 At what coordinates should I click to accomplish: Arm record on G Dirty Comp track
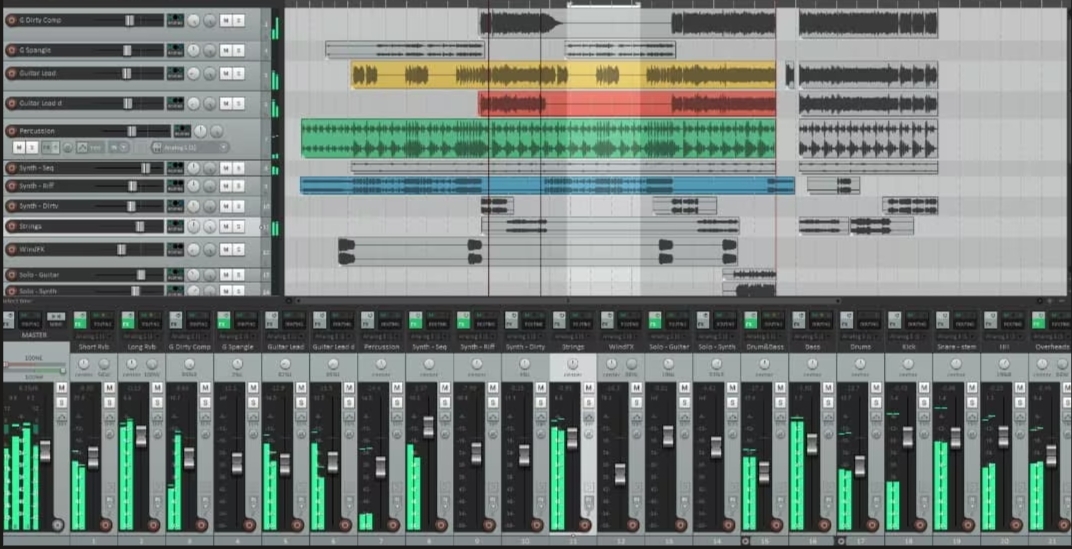coord(11,20)
